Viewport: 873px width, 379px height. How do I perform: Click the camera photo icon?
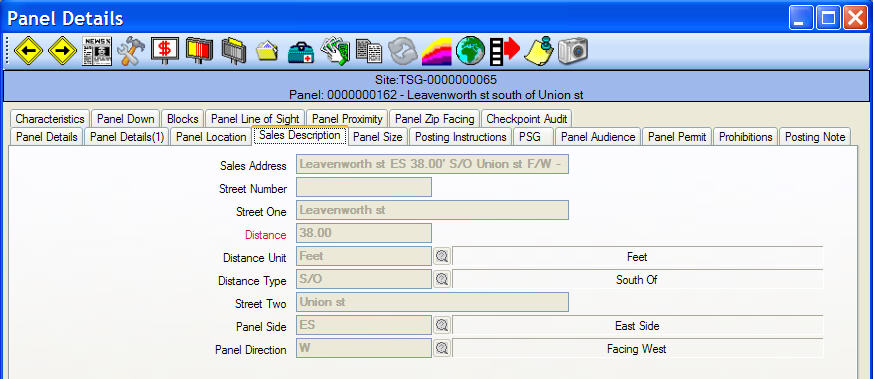pyautogui.click(x=573, y=52)
